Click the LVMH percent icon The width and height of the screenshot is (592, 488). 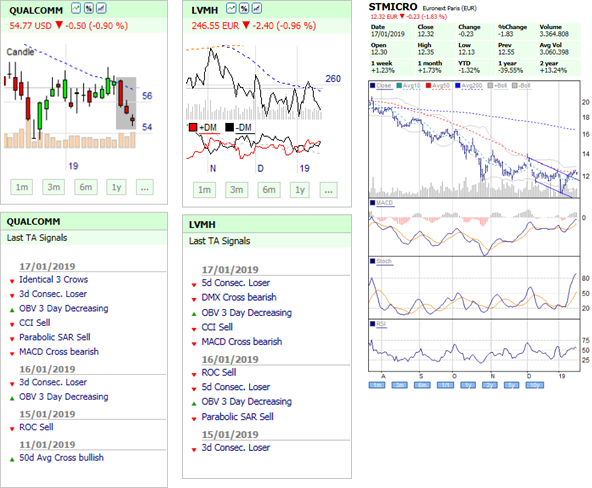(244, 8)
